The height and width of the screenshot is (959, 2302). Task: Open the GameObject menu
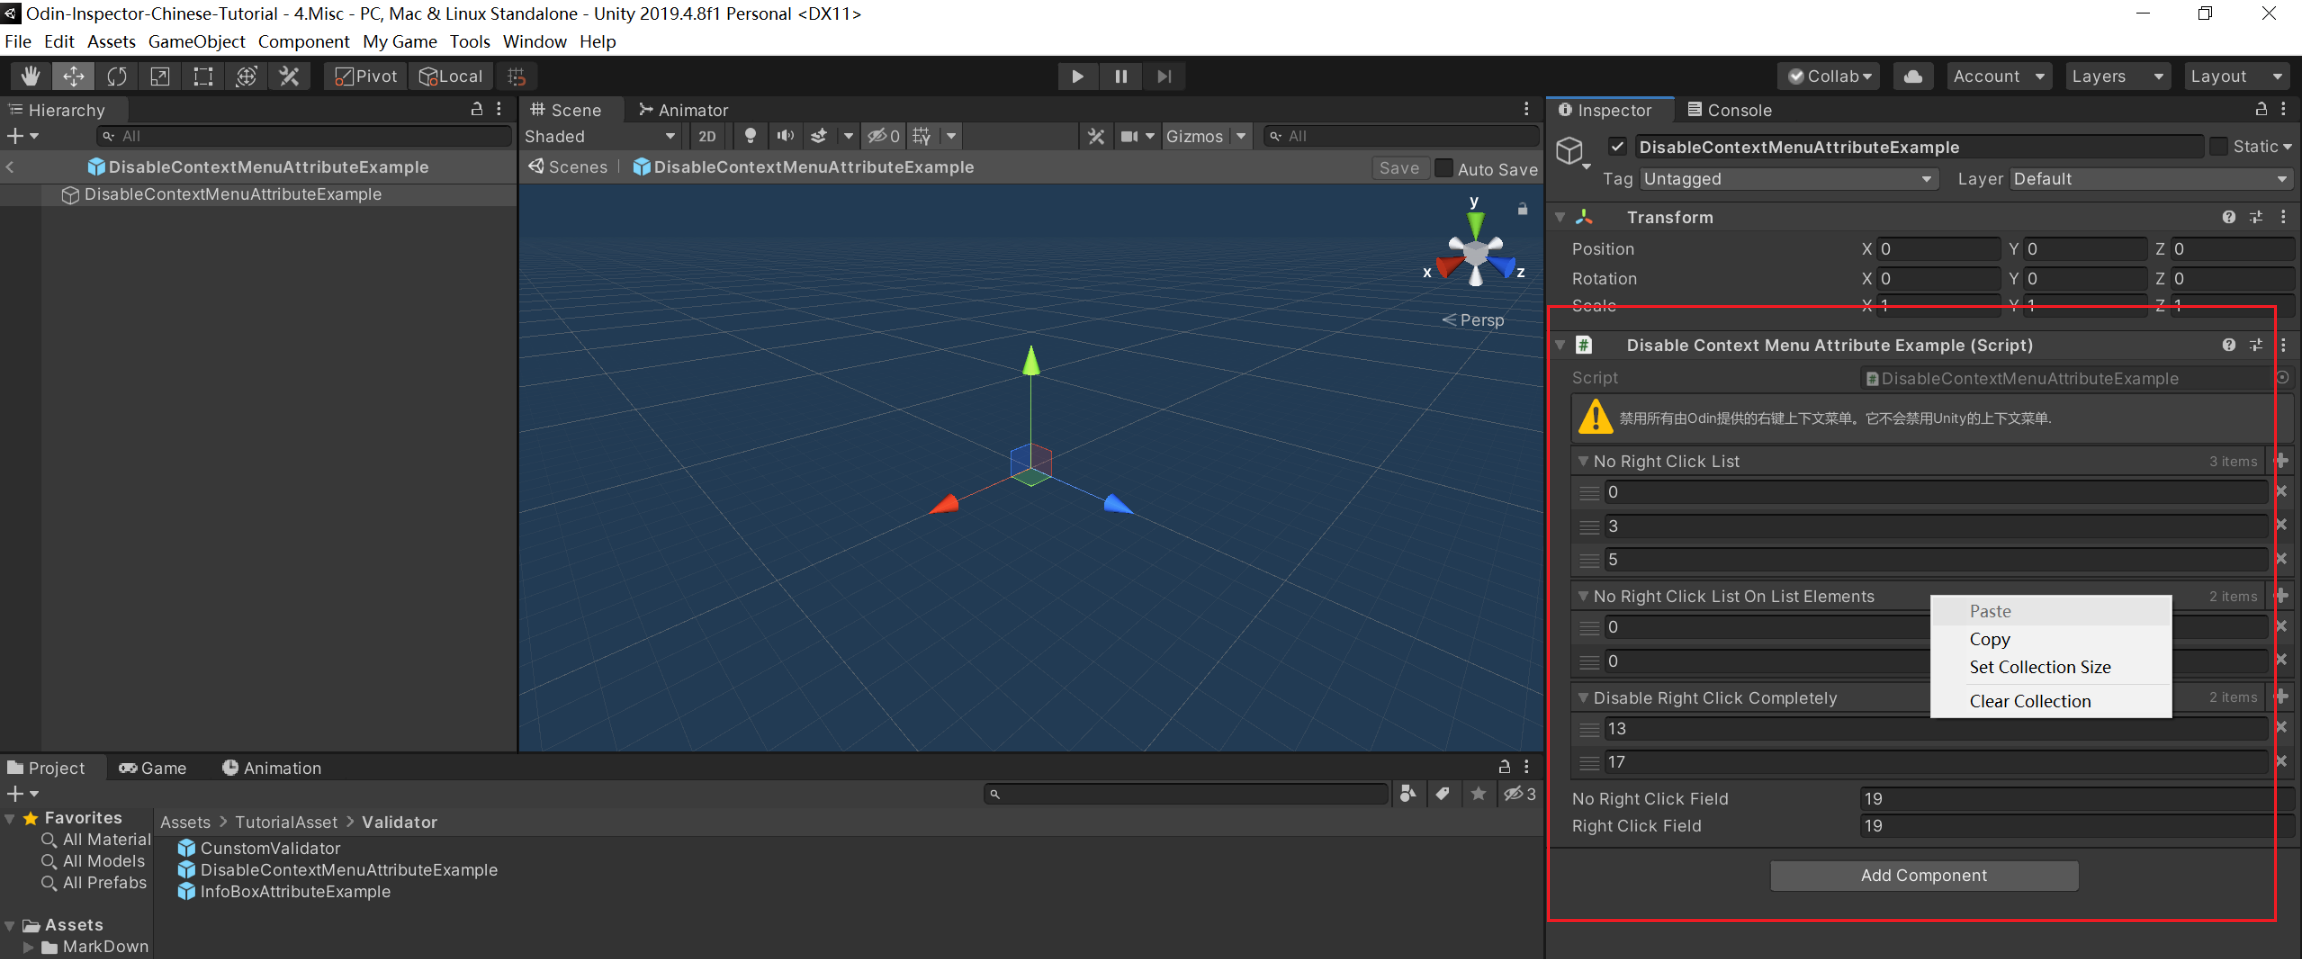click(196, 42)
